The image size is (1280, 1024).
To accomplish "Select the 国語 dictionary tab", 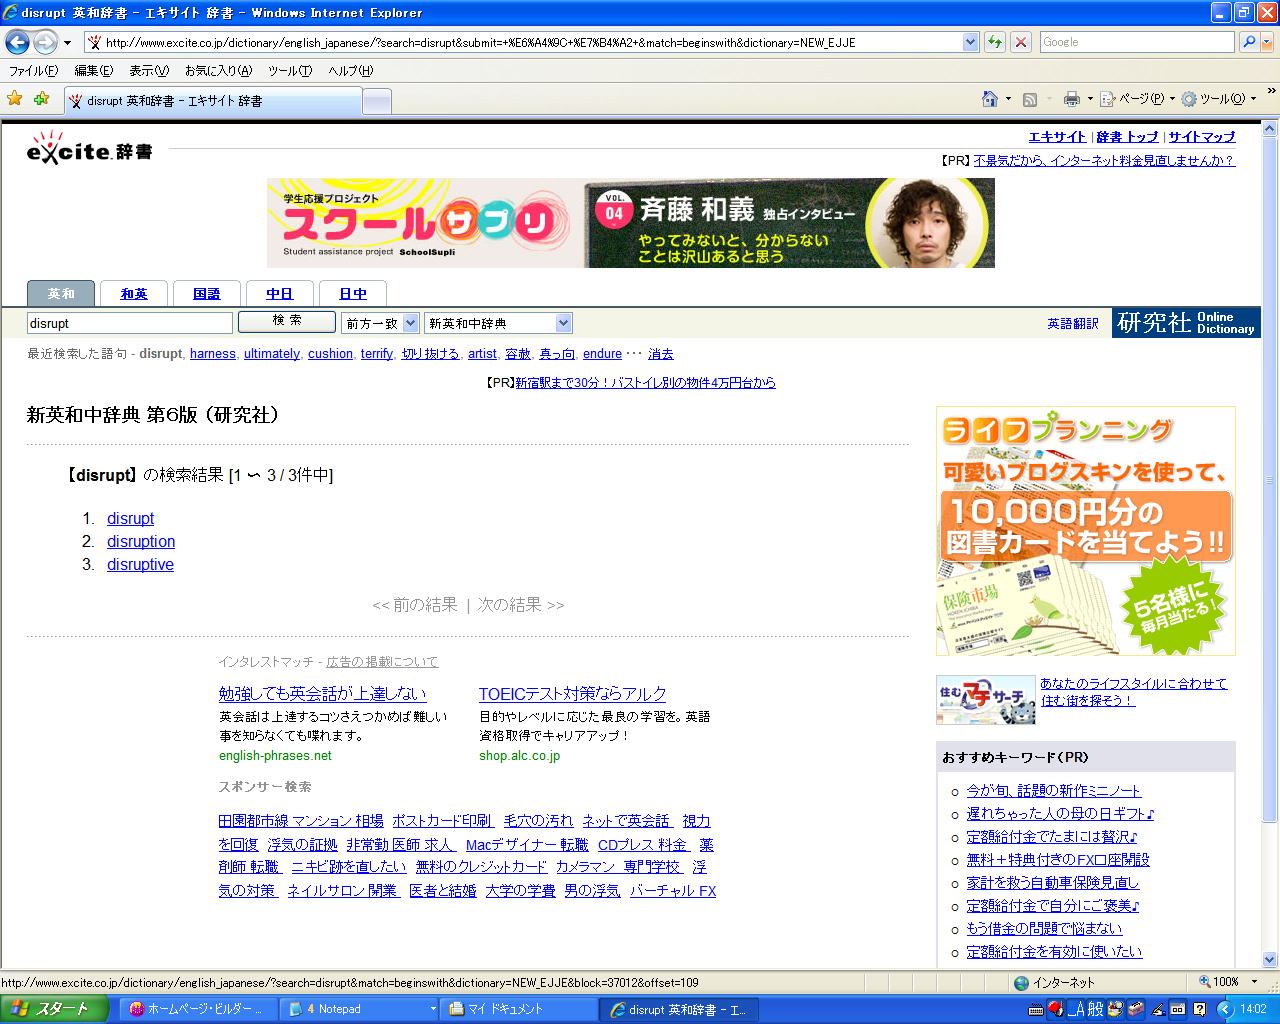I will click(x=207, y=294).
